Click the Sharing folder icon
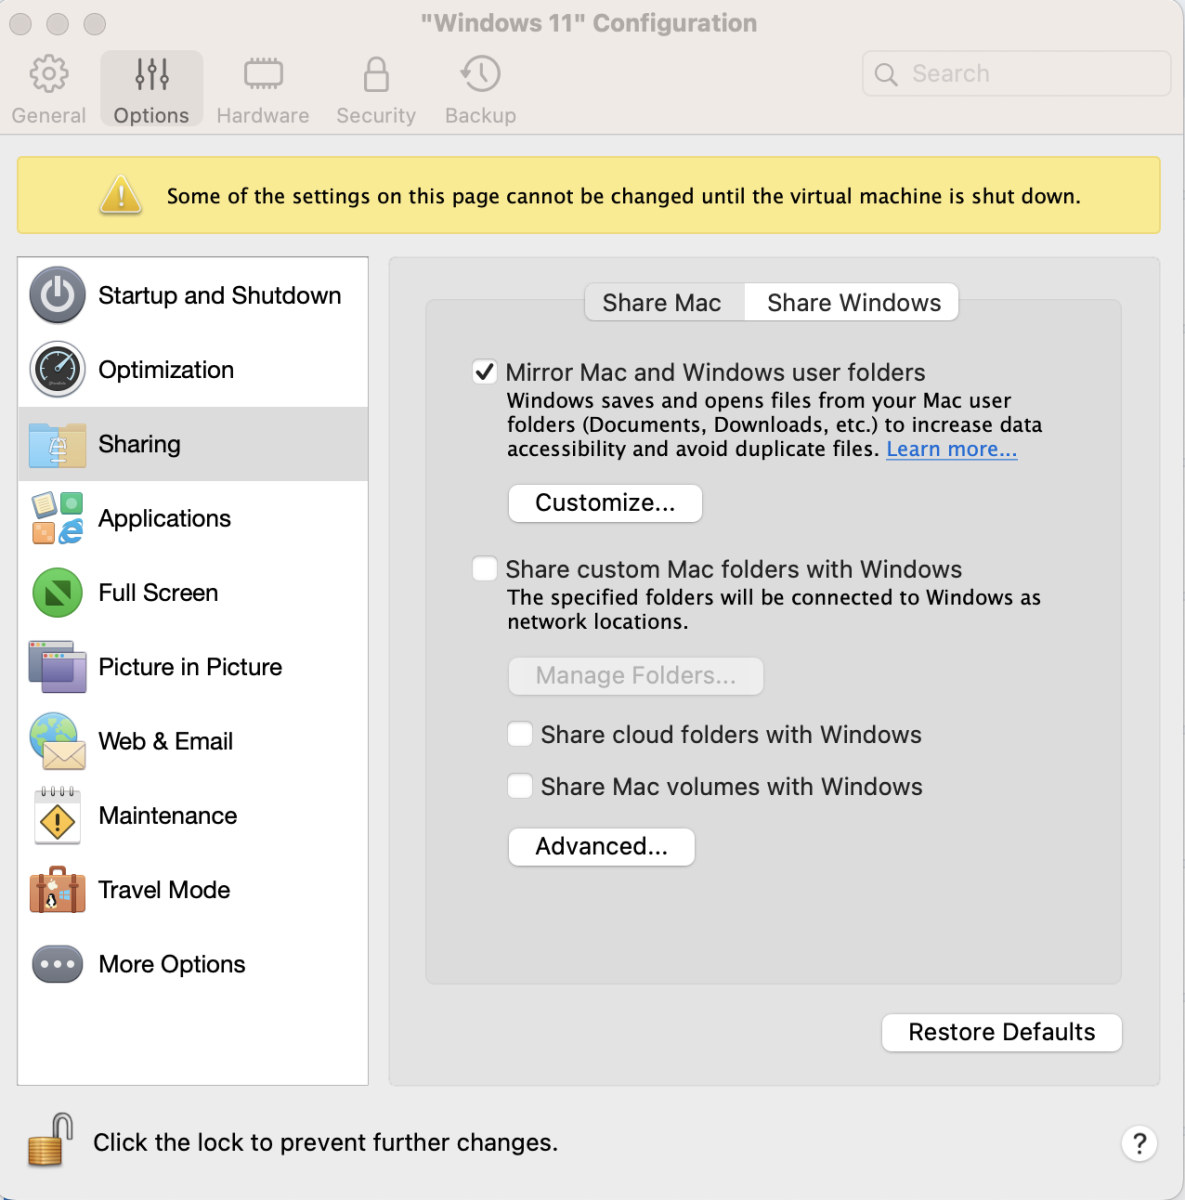Screen dimensions: 1185x1200 click(x=57, y=444)
